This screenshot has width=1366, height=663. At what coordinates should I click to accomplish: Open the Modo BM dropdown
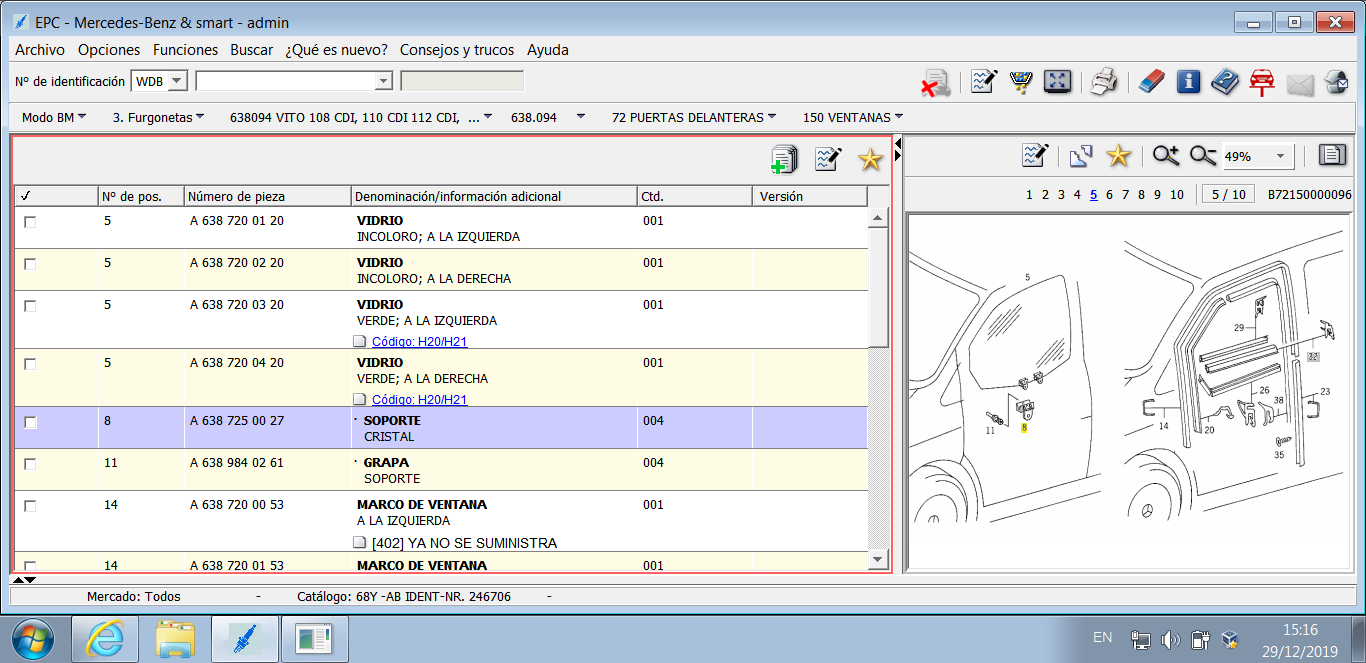coord(54,117)
